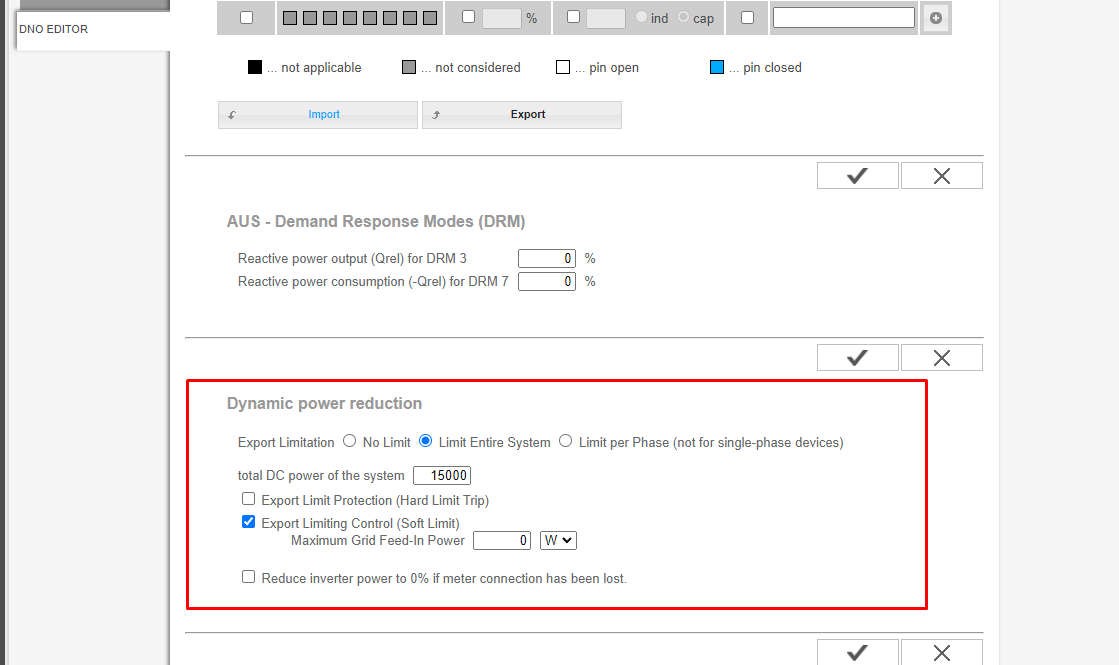Click the plus icon to add a rule
The width and height of the screenshot is (1119, 665).
coord(936,18)
